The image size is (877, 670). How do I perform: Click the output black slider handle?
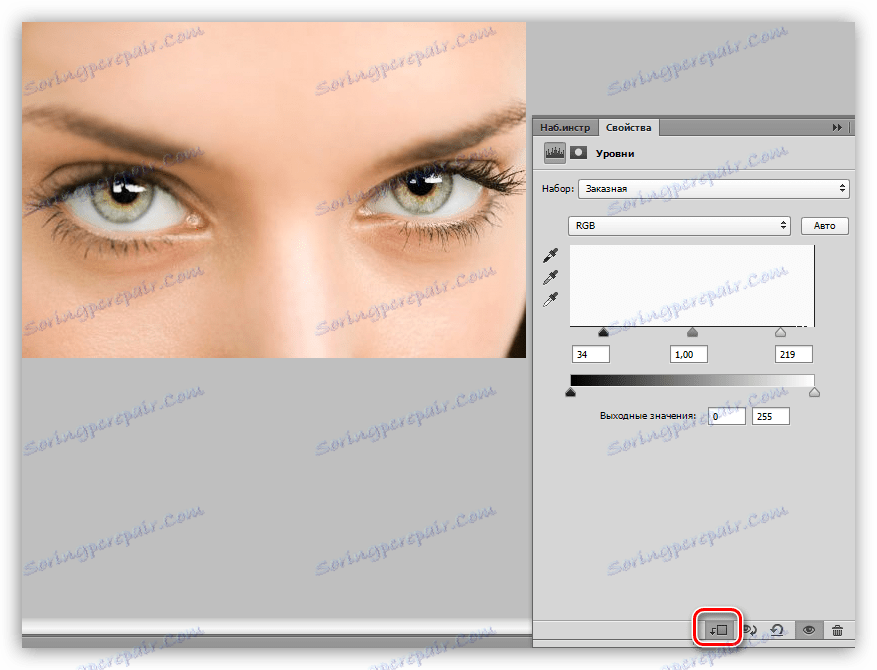coord(570,392)
